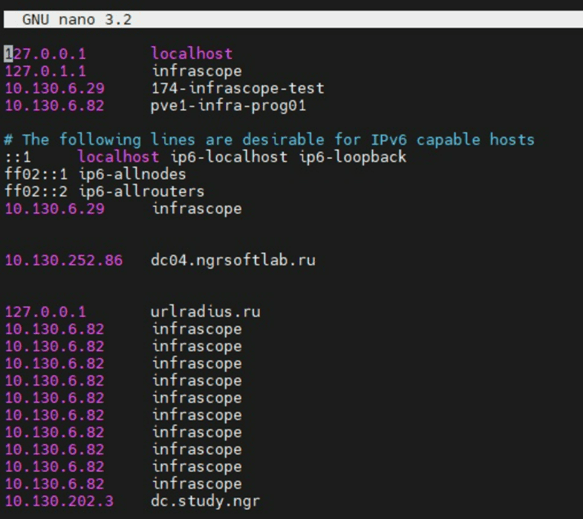The width and height of the screenshot is (583, 519).
Task: Click the word hosts ending the comment
Action: click(512, 140)
